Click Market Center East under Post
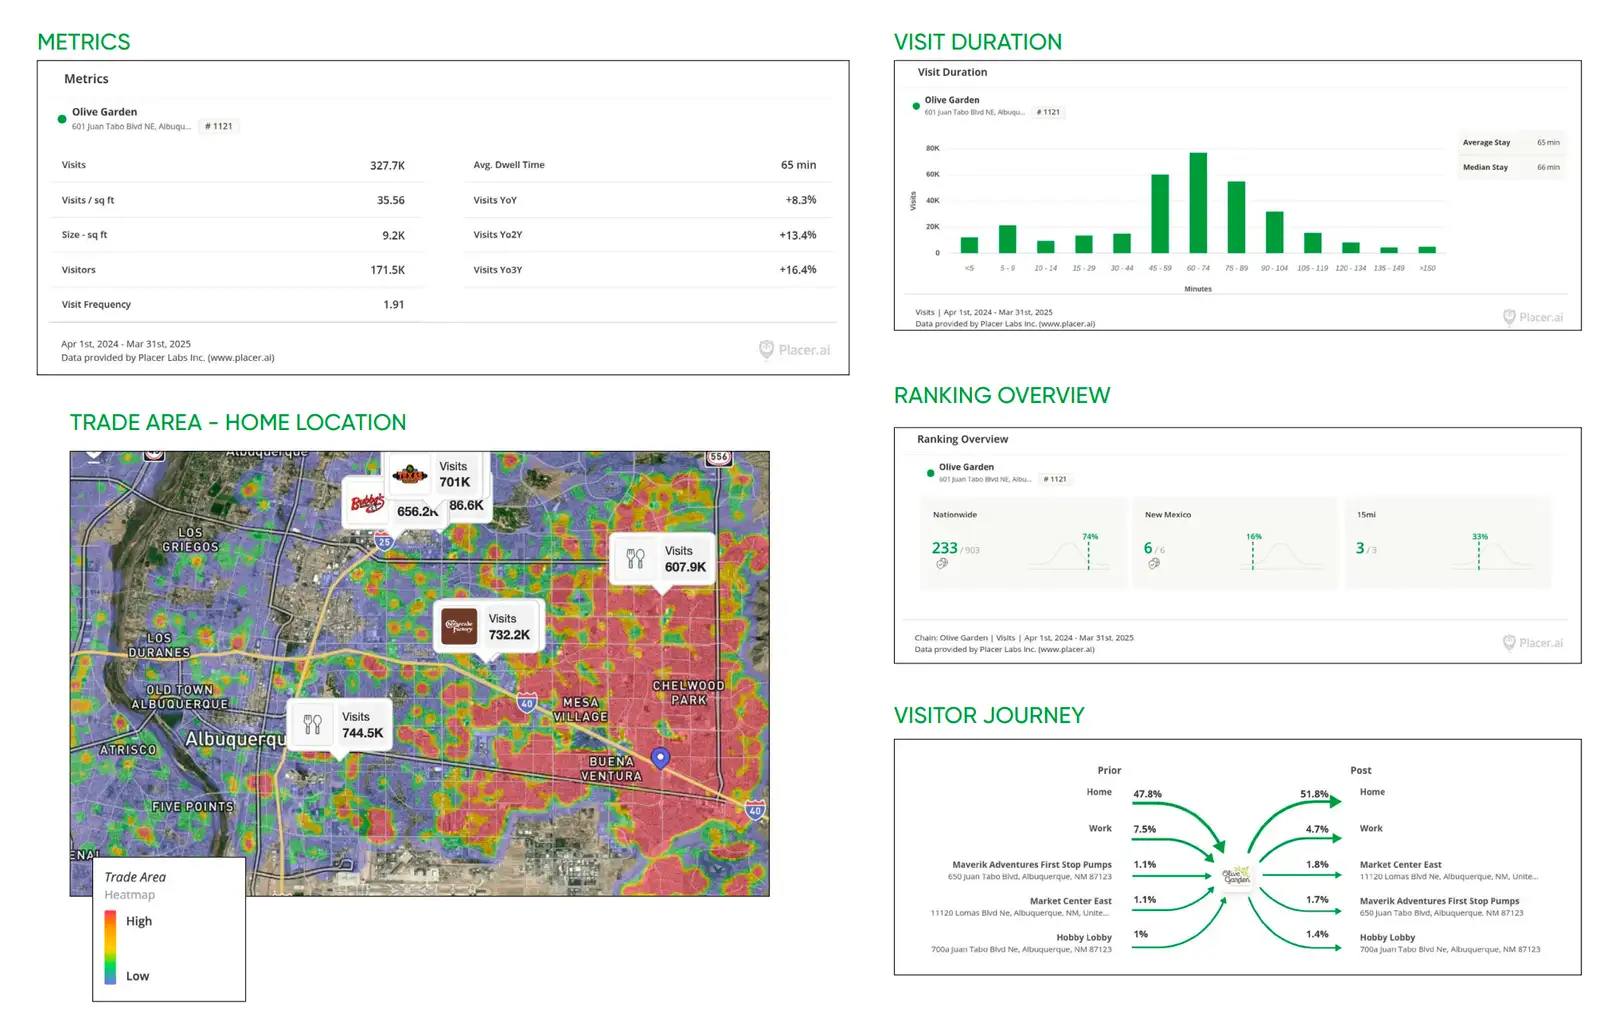Viewport: 1600px width, 1013px height. click(x=1400, y=865)
